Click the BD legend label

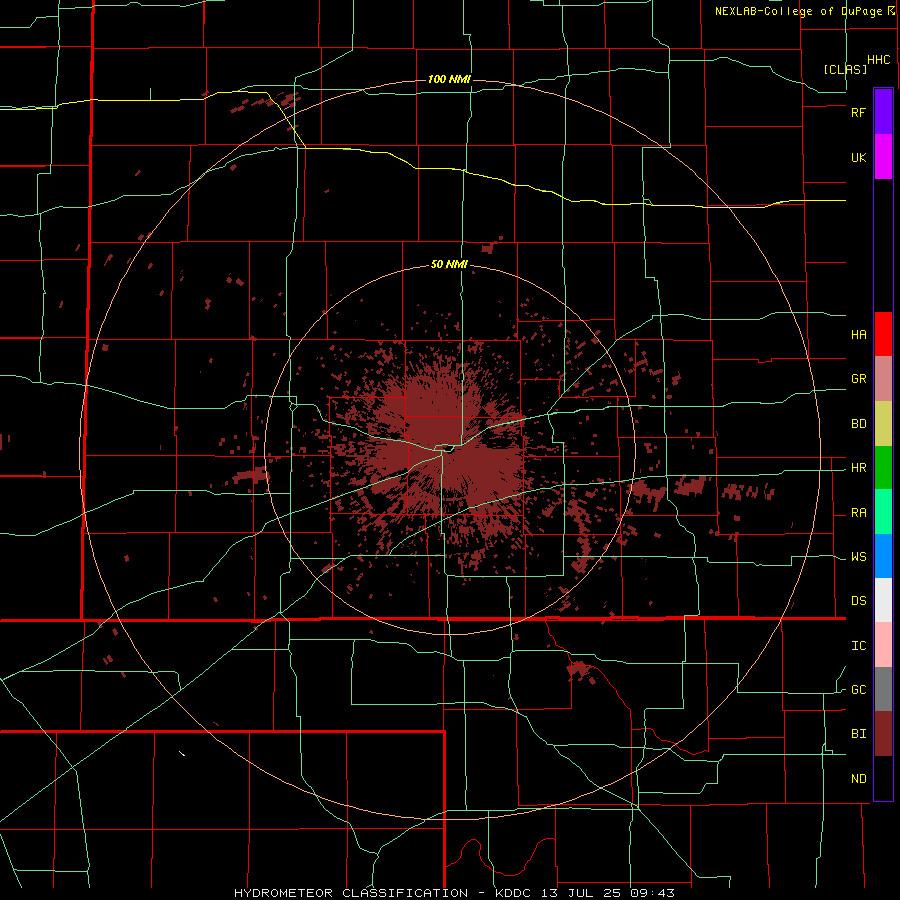click(x=858, y=424)
